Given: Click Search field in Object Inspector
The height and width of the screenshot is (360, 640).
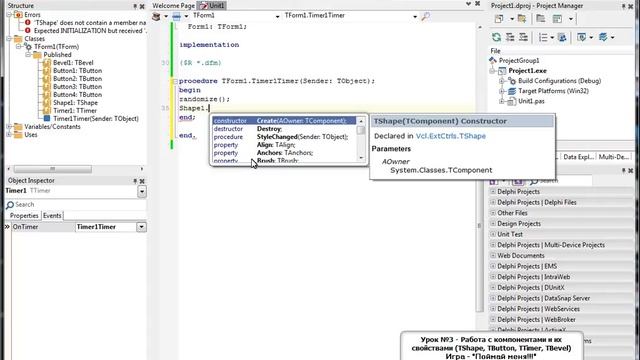Looking at the screenshot, I should tap(76, 204).
